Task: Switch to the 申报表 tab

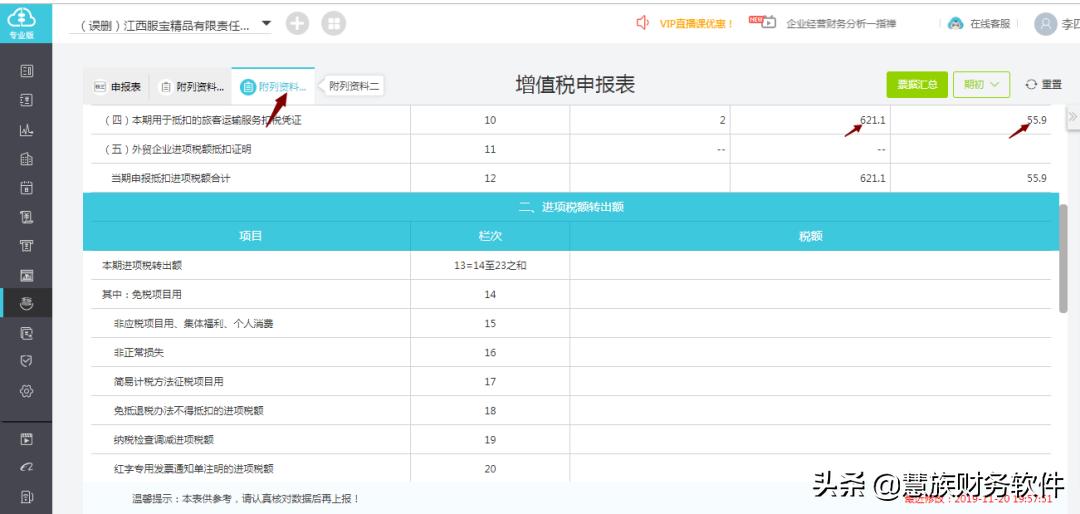Action: (117, 87)
